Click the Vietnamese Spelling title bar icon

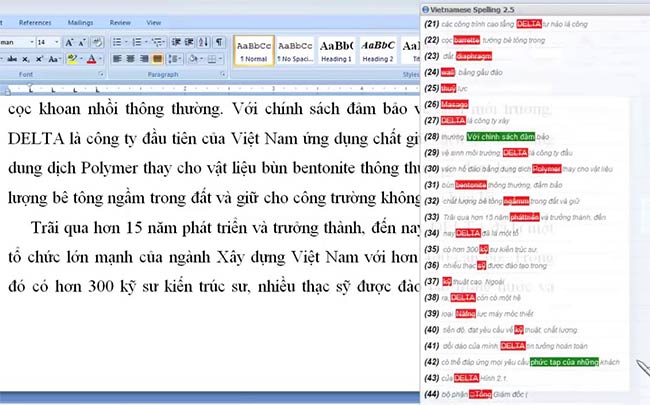(425, 10)
